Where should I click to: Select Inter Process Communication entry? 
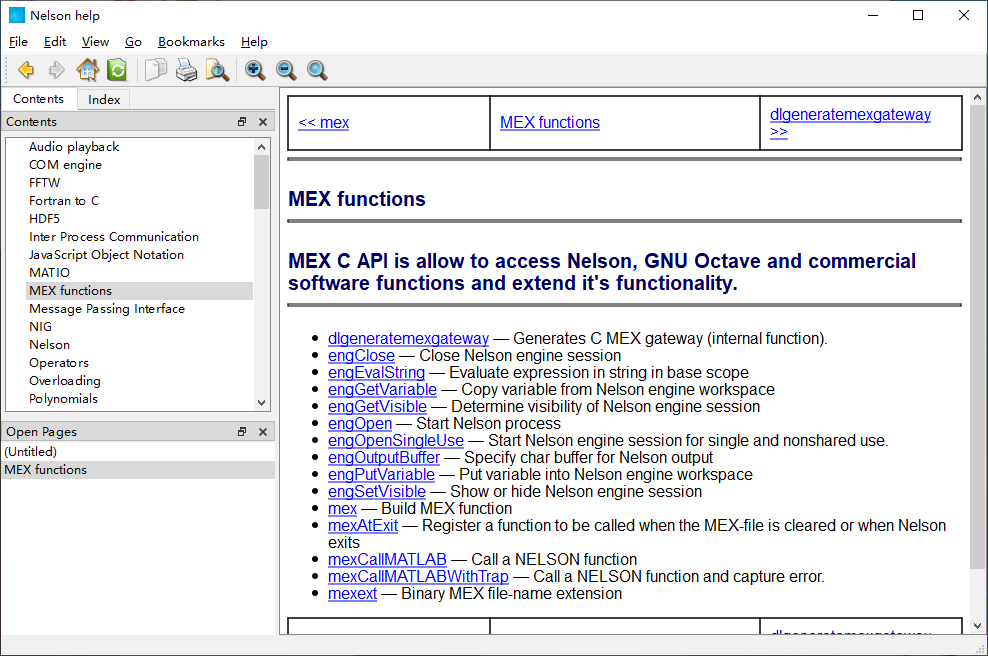click(x=113, y=237)
